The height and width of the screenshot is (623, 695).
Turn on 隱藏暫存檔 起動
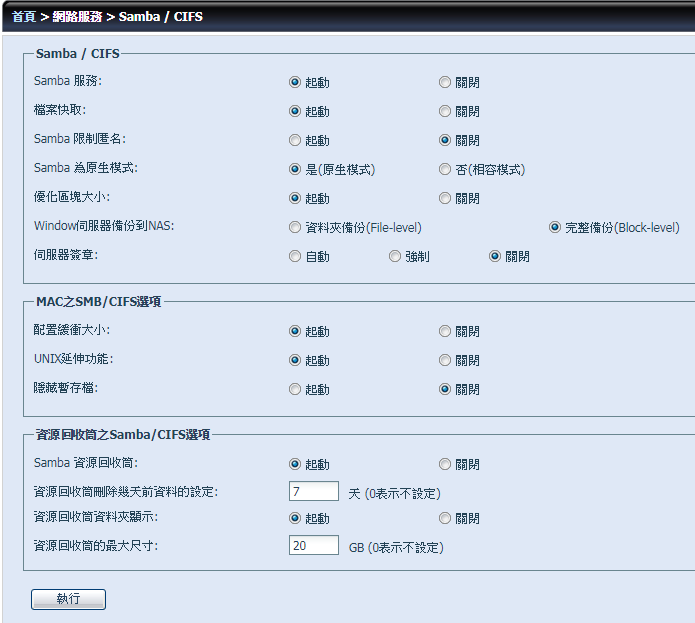coord(295,389)
